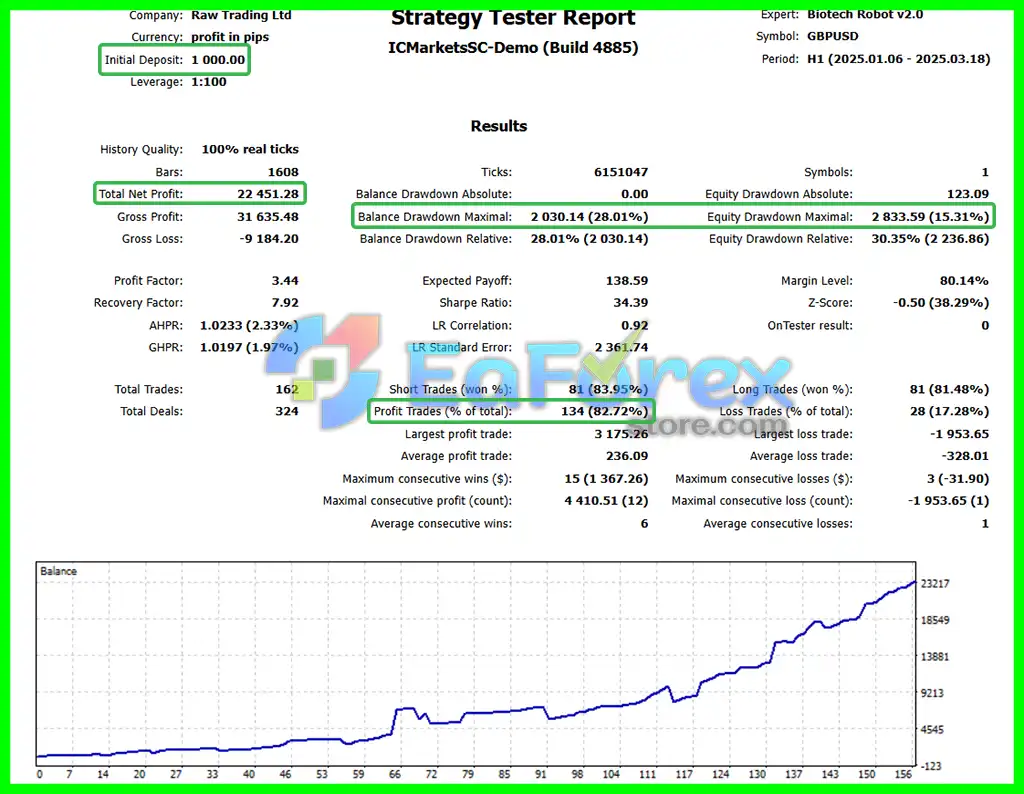Select Average consecutive losses value "1"
The height and width of the screenshot is (794, 1024).
[x=985, y=524]
